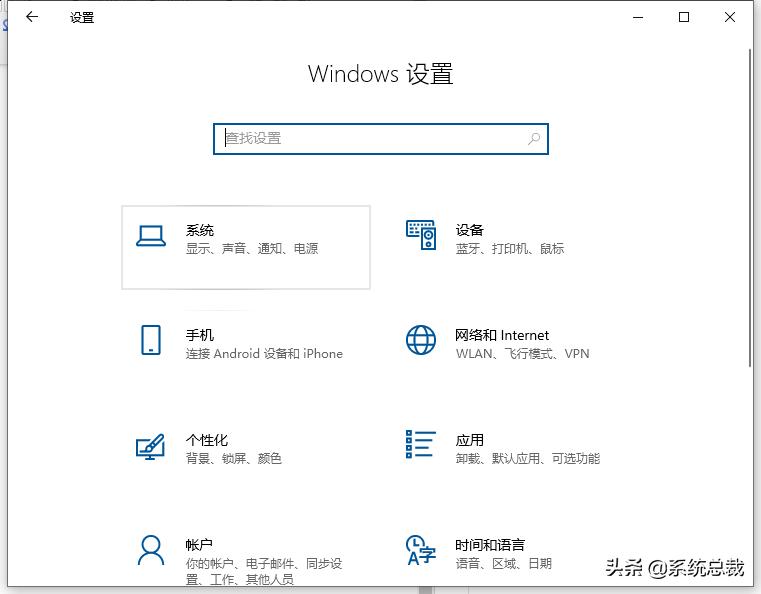Click the text 你的帐户、电子邮件、同步设置
This screenshot has width=761, height=594.
[x=264, y=571]
